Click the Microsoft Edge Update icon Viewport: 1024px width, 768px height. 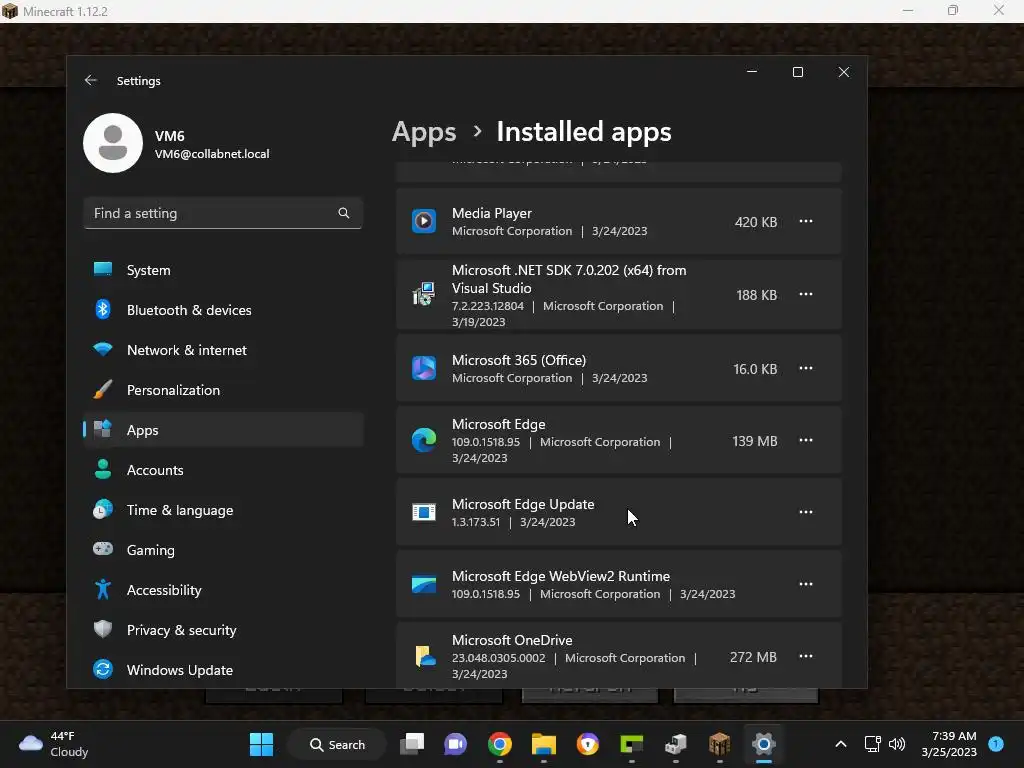[x=424, y=512]
